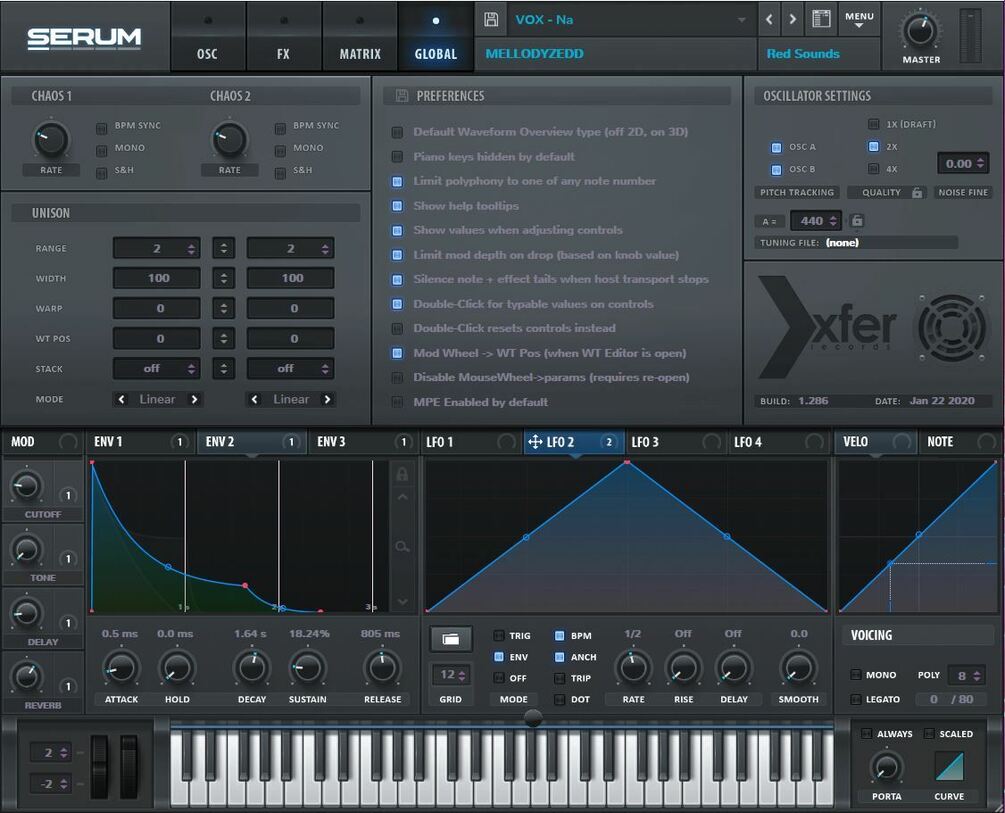Click the A= 440 tuning value field
The height and width of the screenshot is (813, 1005).
[816, 221]
